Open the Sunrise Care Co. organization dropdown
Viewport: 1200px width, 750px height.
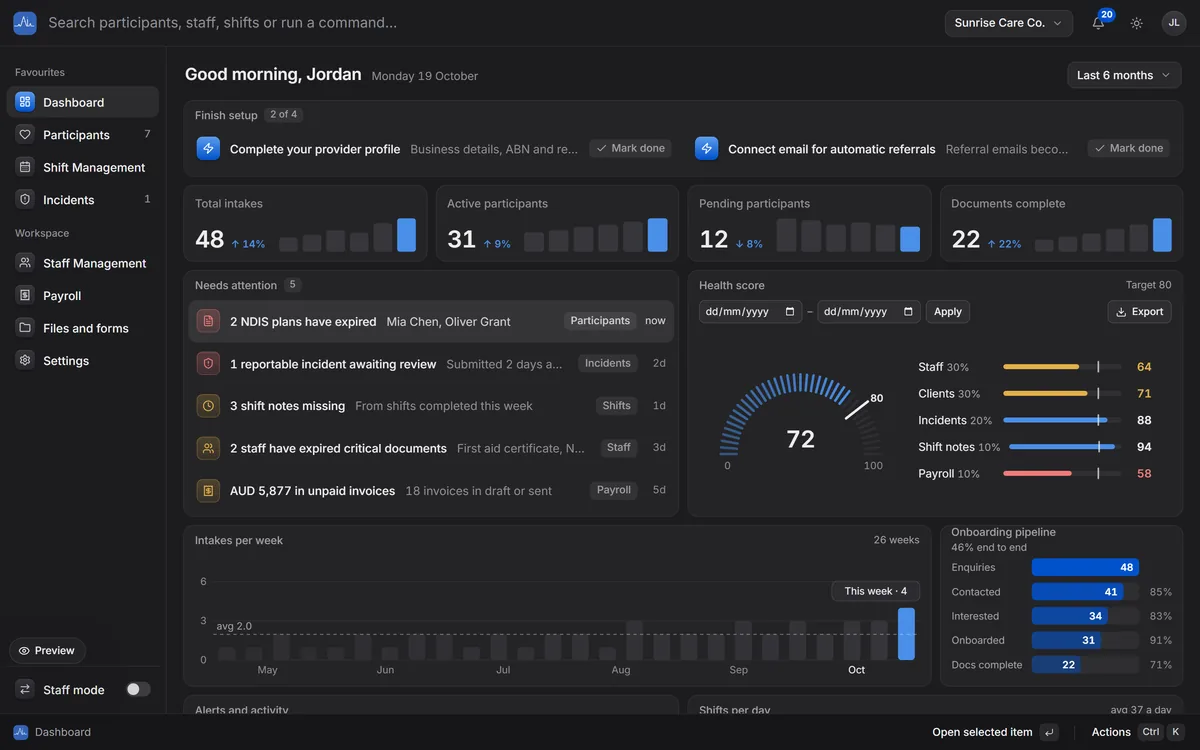1009,23
